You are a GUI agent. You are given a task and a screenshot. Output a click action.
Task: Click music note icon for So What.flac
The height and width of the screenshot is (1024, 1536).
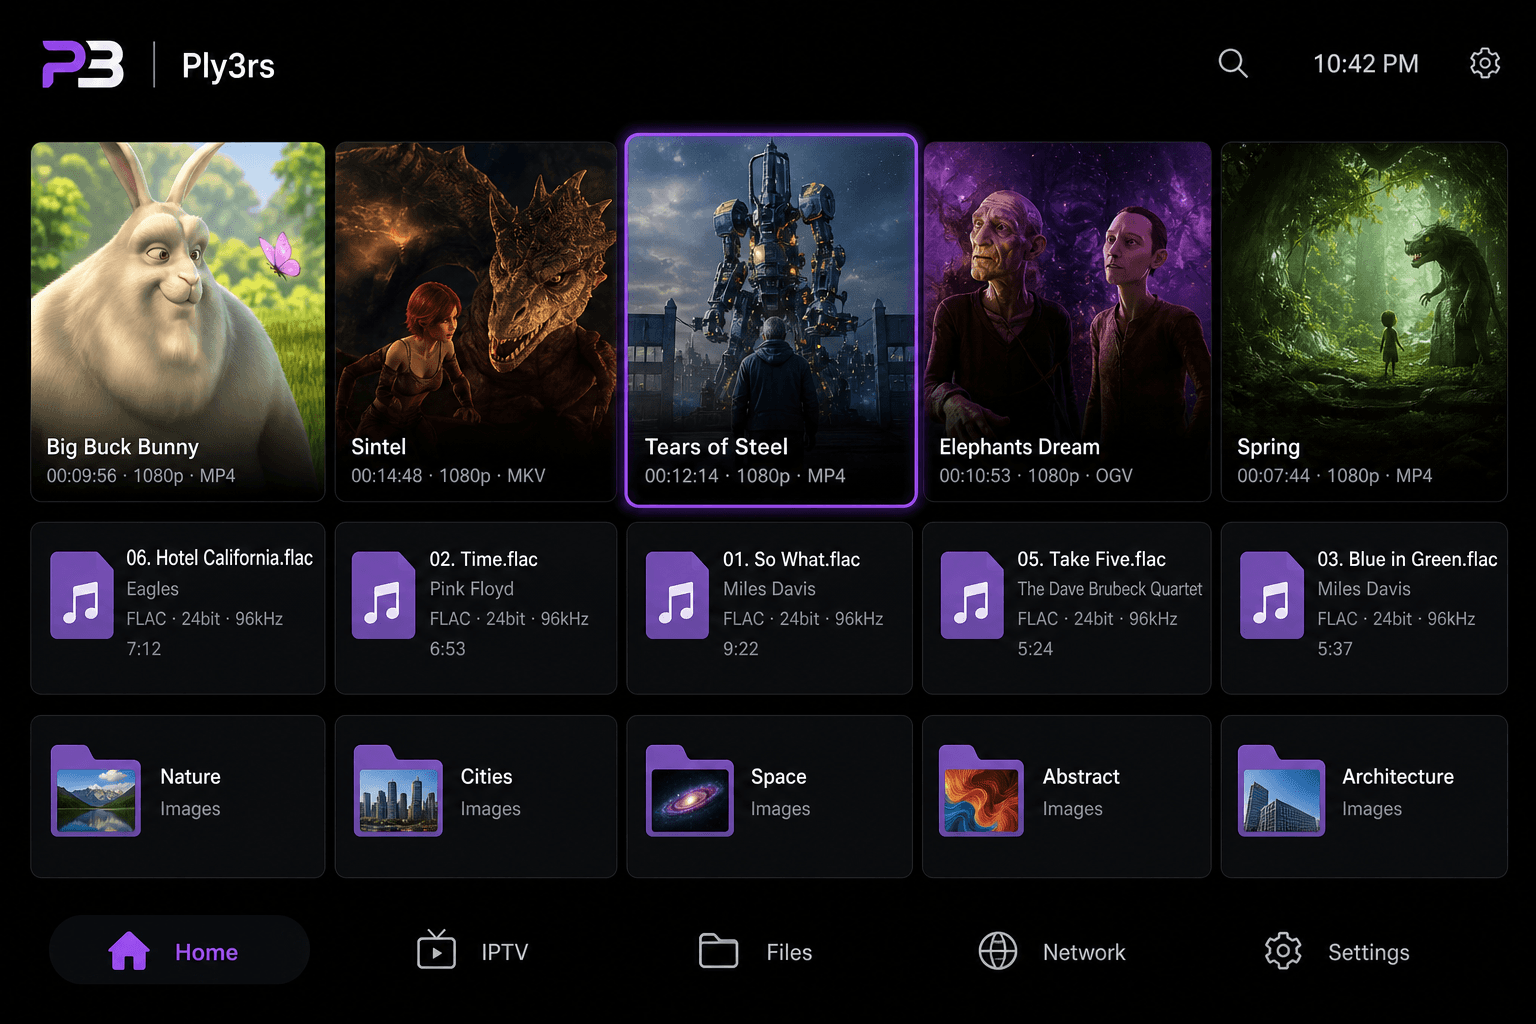point(677,595)
